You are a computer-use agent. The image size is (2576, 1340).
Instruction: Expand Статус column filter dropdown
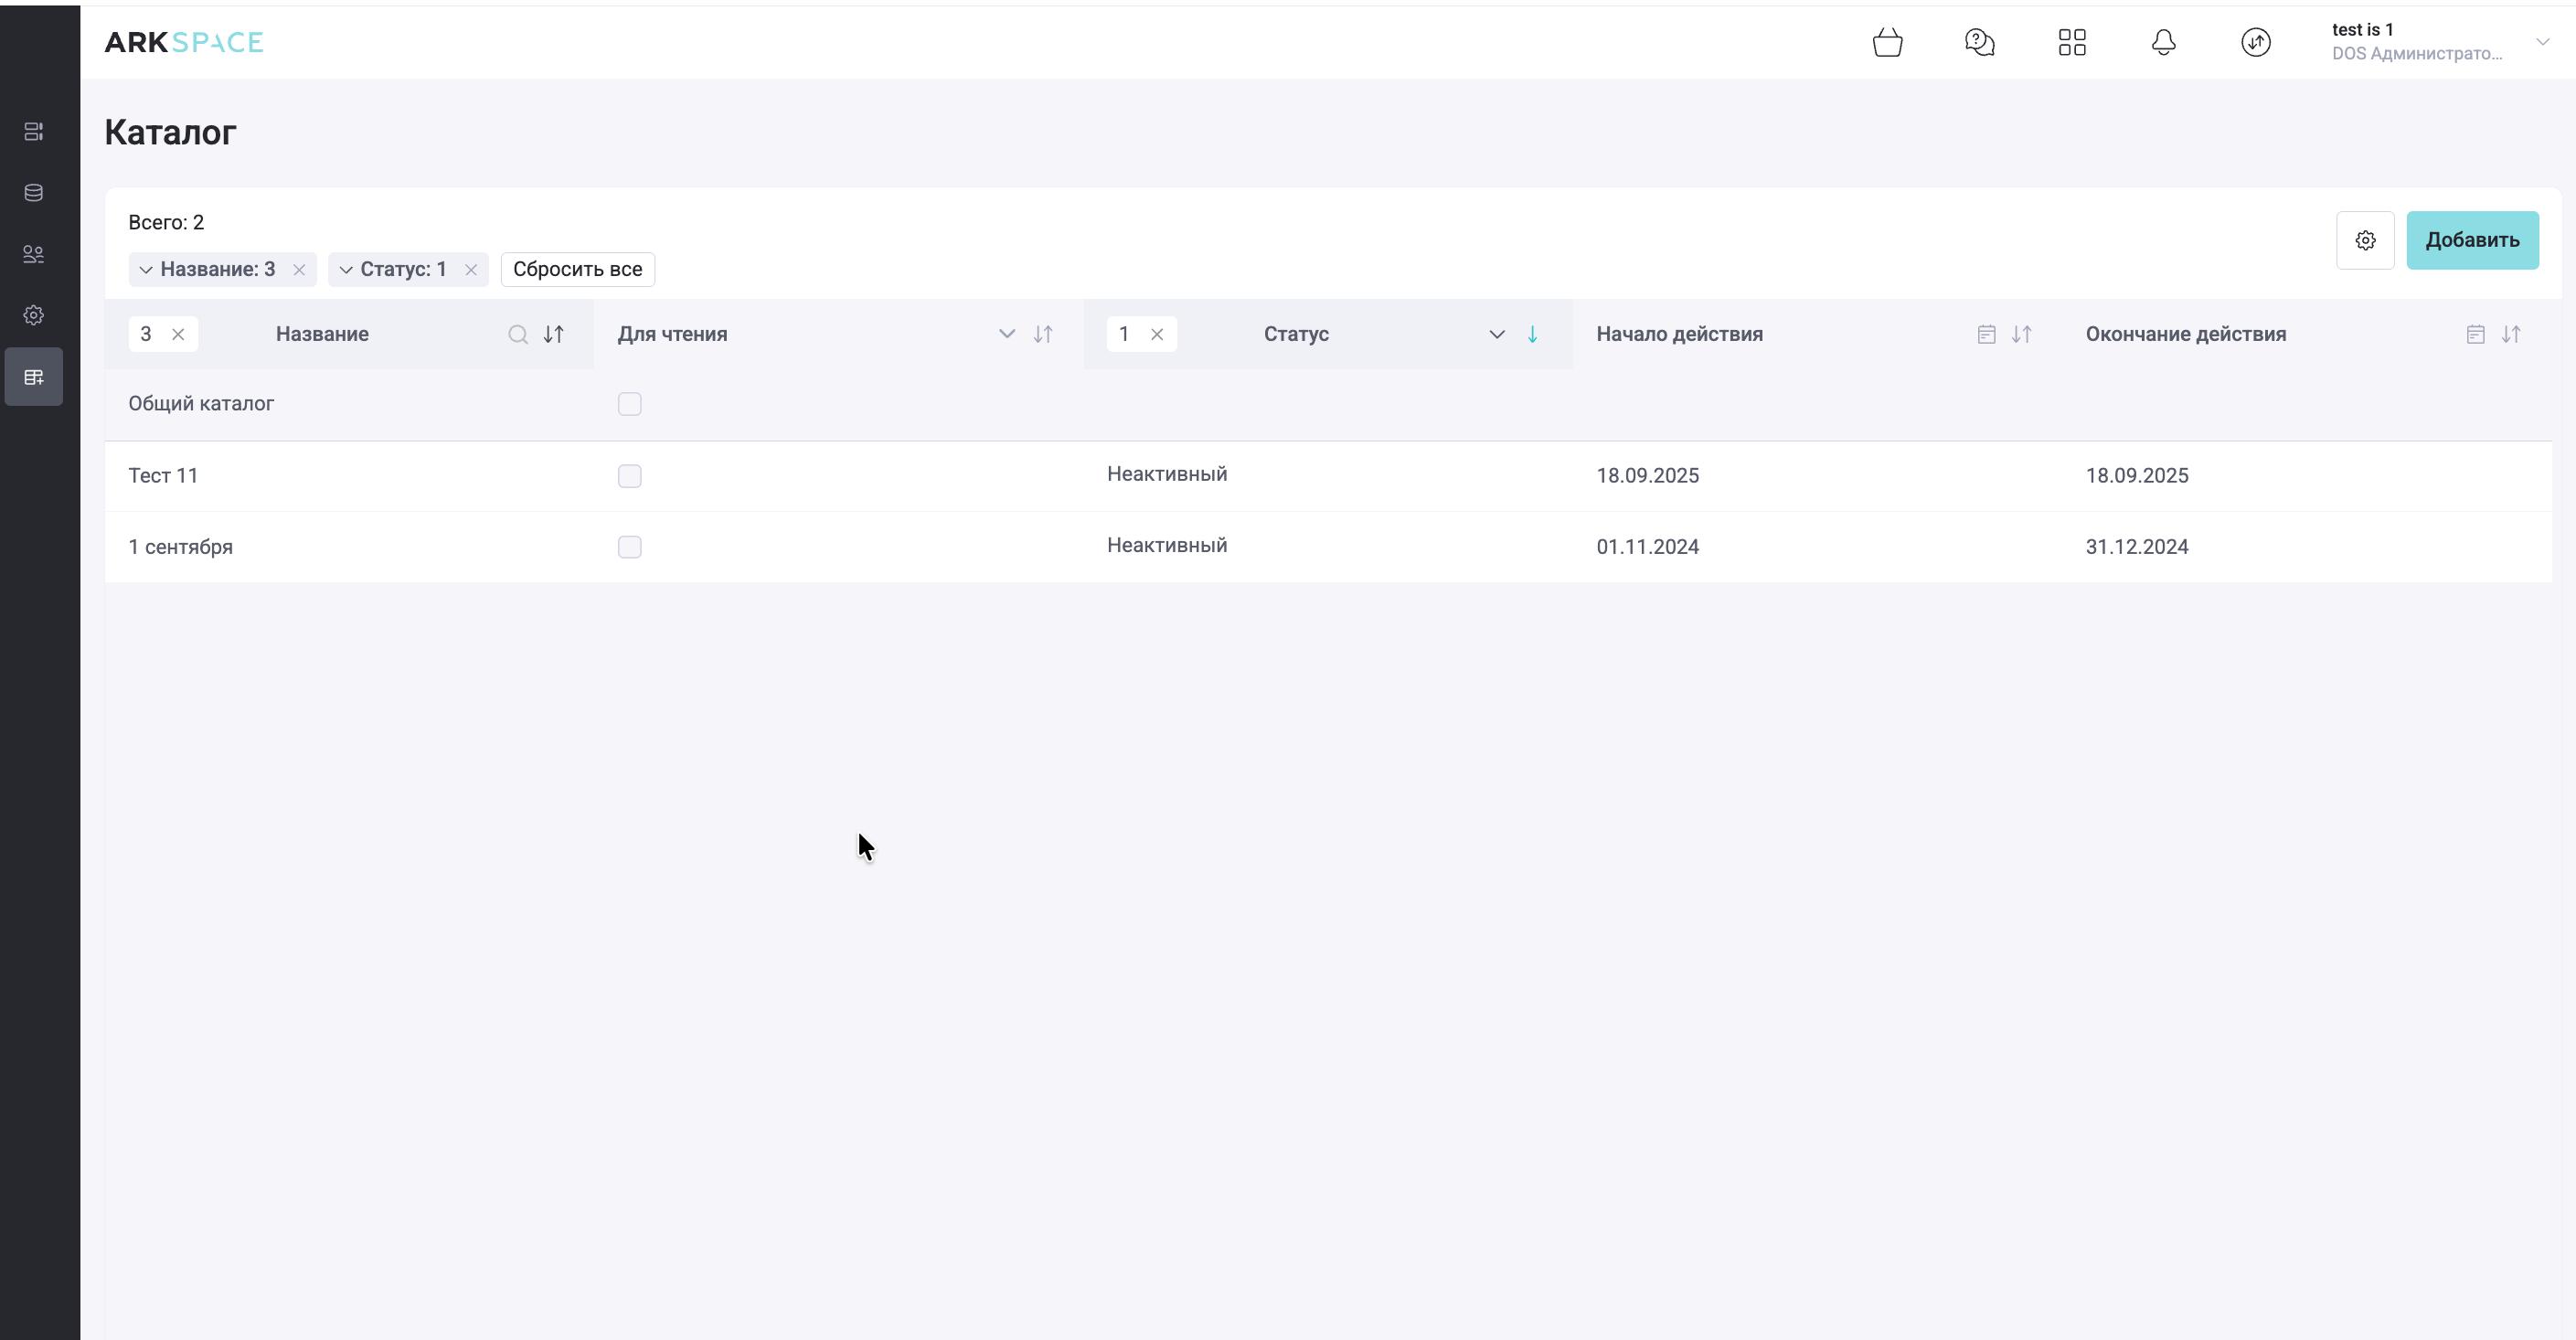click(x=1496, y=334)
